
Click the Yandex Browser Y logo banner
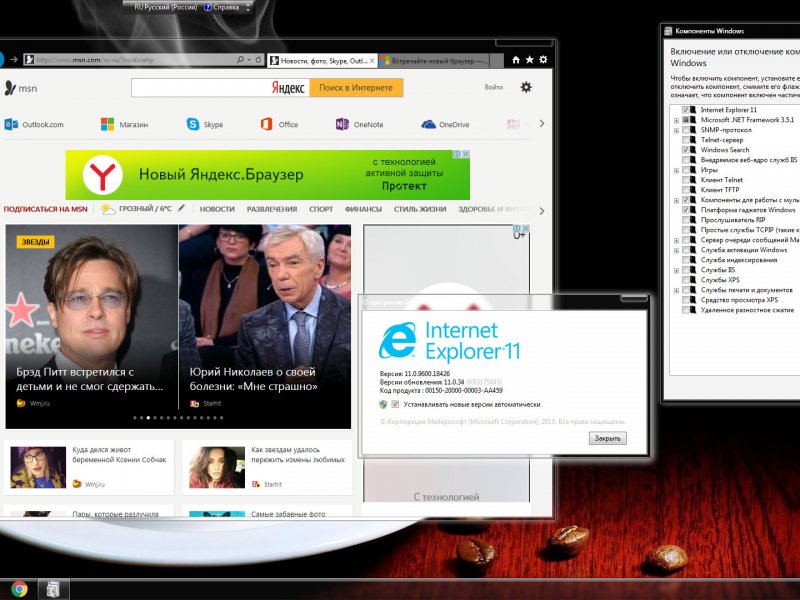coord(103,175)
